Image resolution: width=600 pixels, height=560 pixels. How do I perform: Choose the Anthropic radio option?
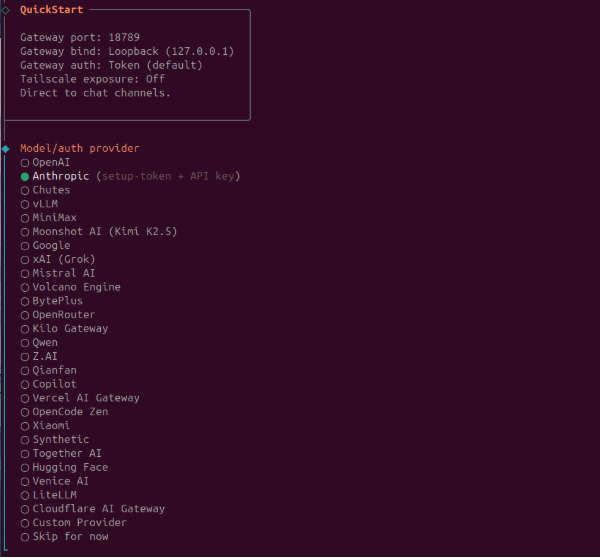tap(60, 176)
